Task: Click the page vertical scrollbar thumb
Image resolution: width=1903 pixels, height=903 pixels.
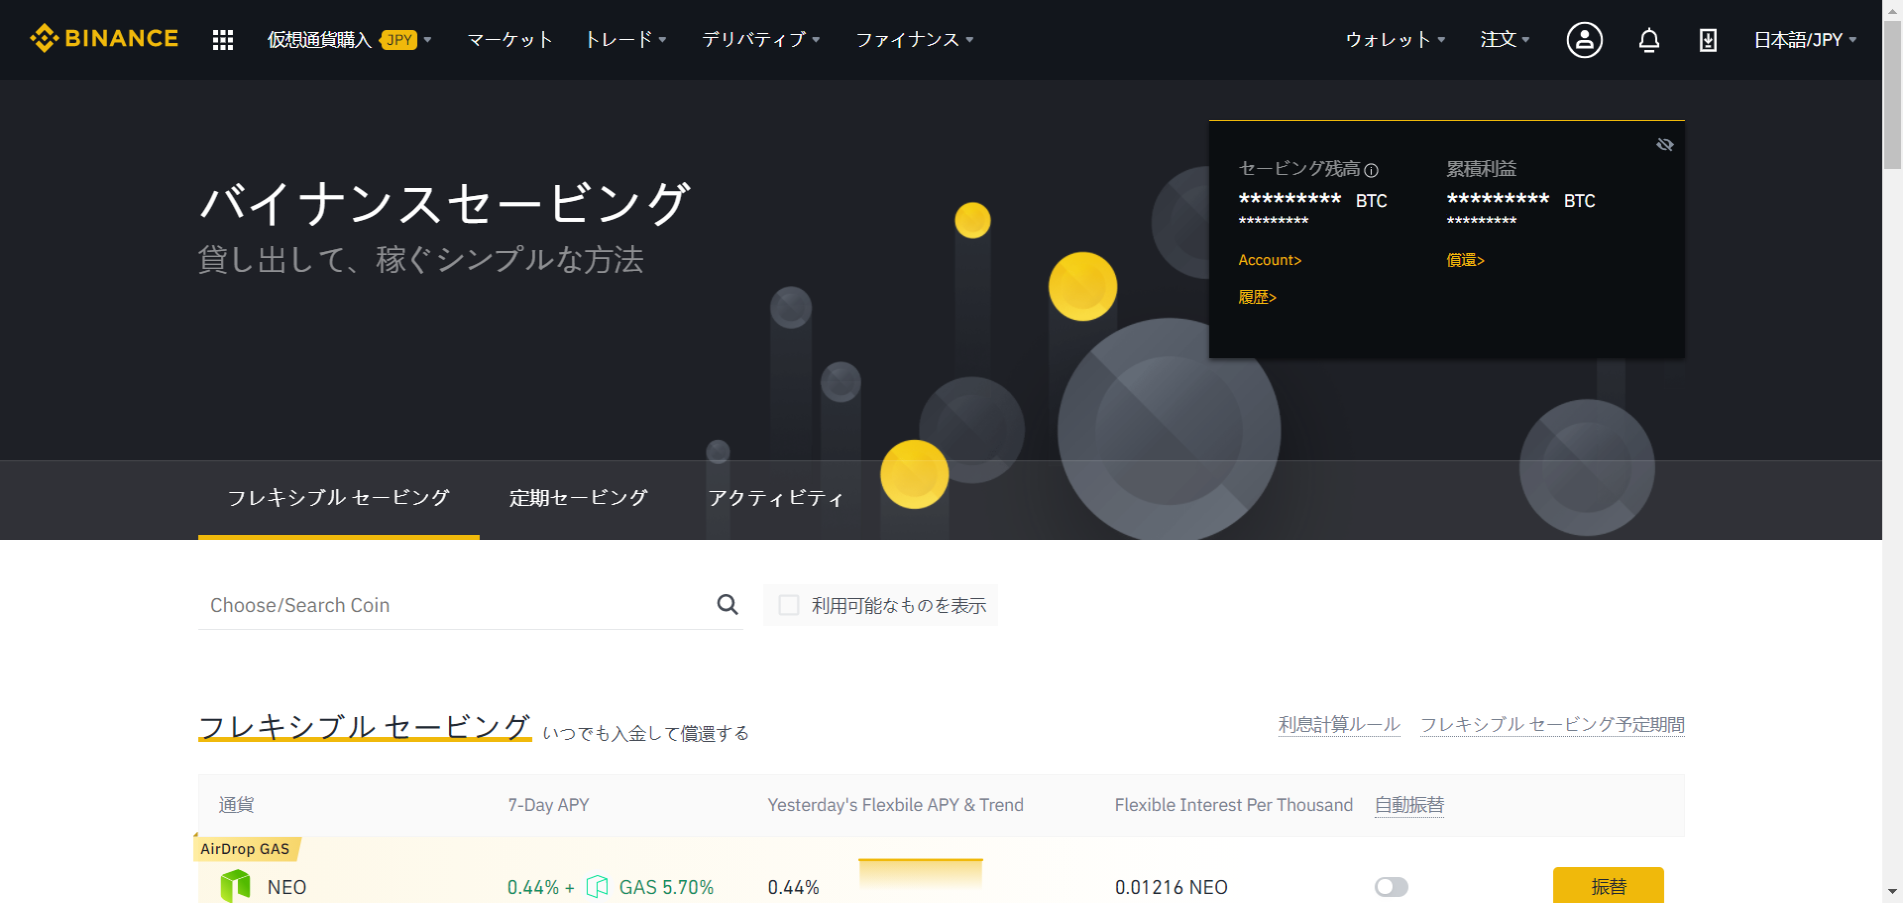Action: pyautogui.click(x=1892, y=95)
